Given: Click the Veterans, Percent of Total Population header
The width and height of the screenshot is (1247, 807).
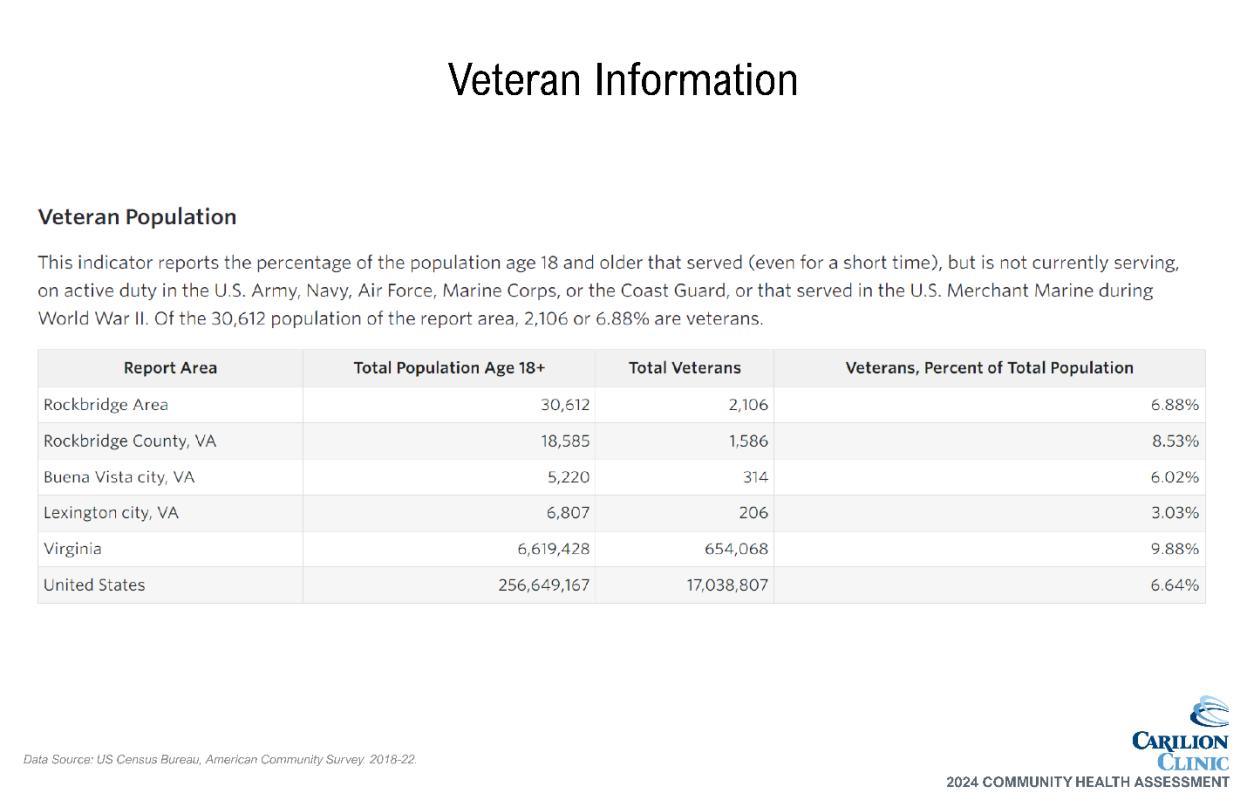Looking at the screenshot, I should tap(989, 368).
